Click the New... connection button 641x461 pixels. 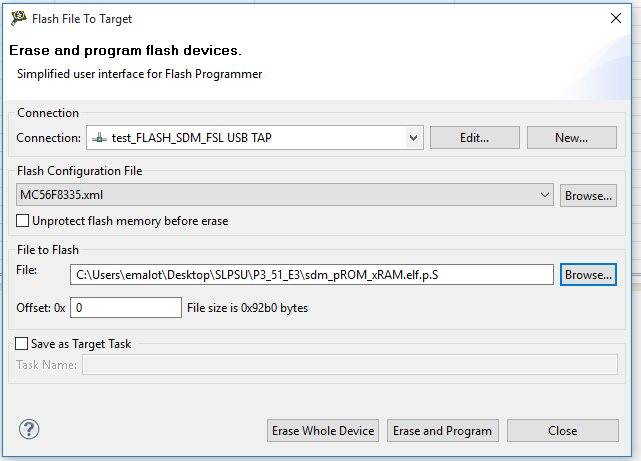tap(571, 138)
